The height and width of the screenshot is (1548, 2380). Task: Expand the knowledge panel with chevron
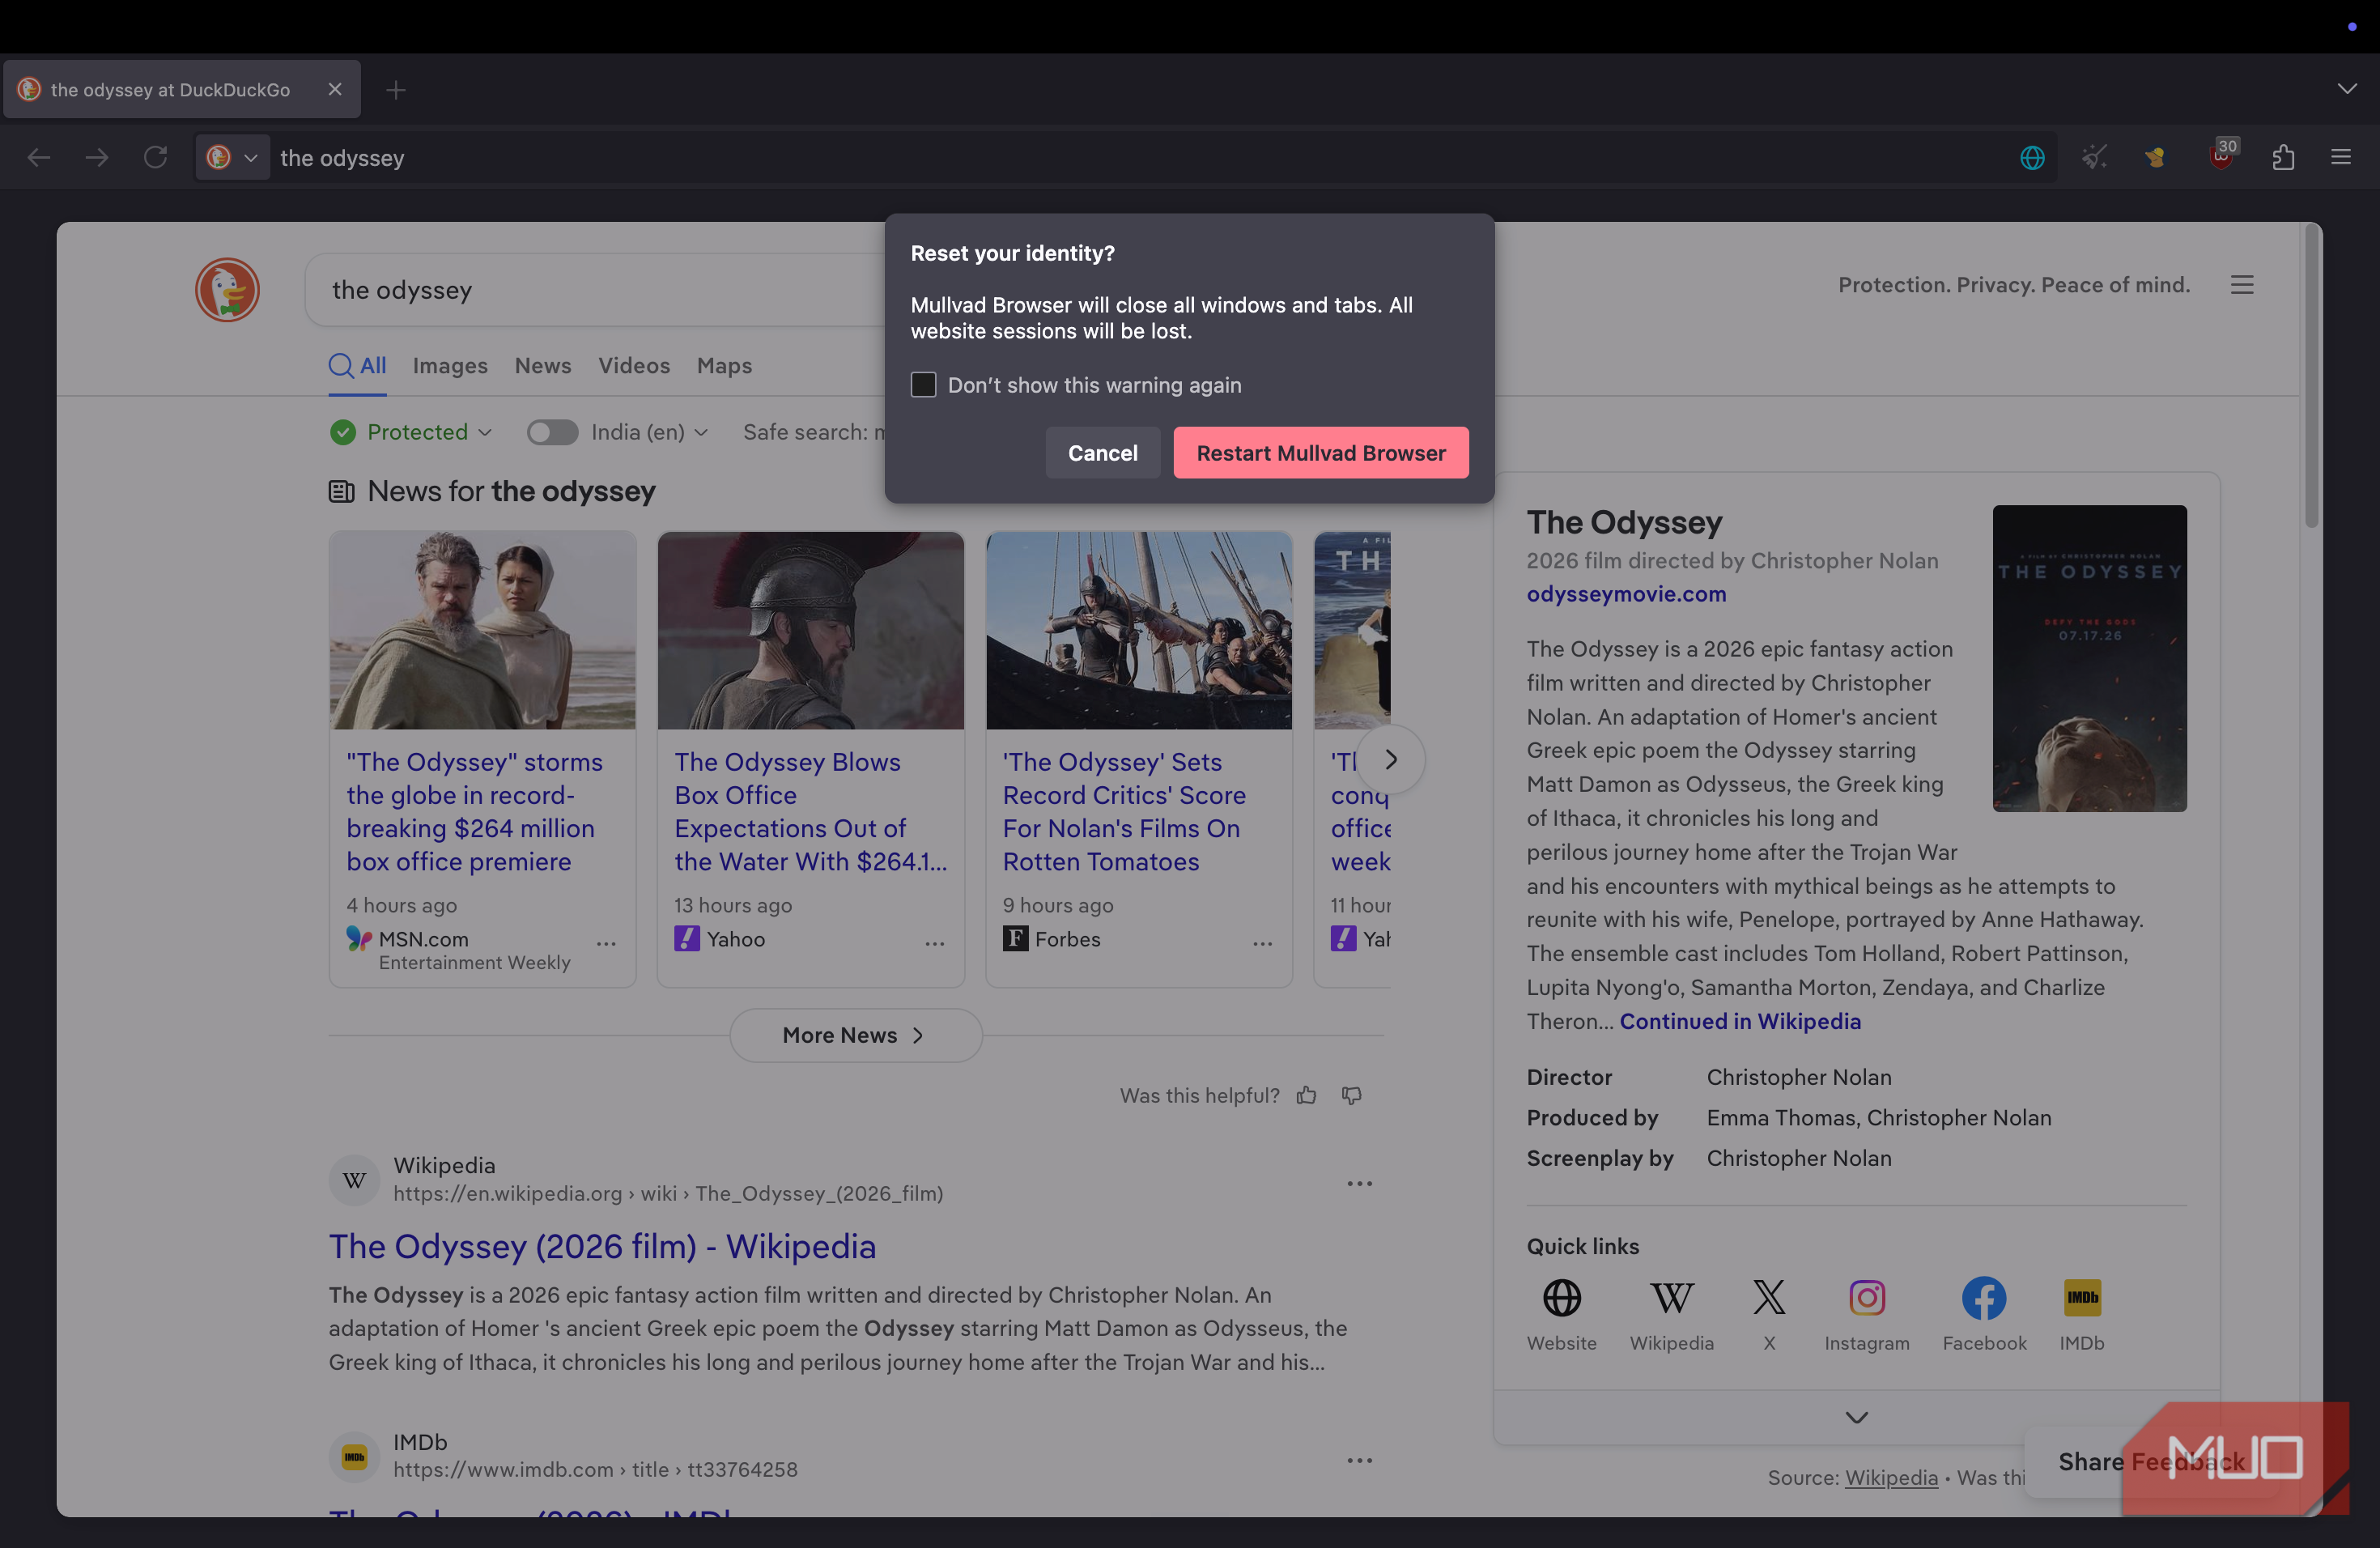[1856, 1418]
